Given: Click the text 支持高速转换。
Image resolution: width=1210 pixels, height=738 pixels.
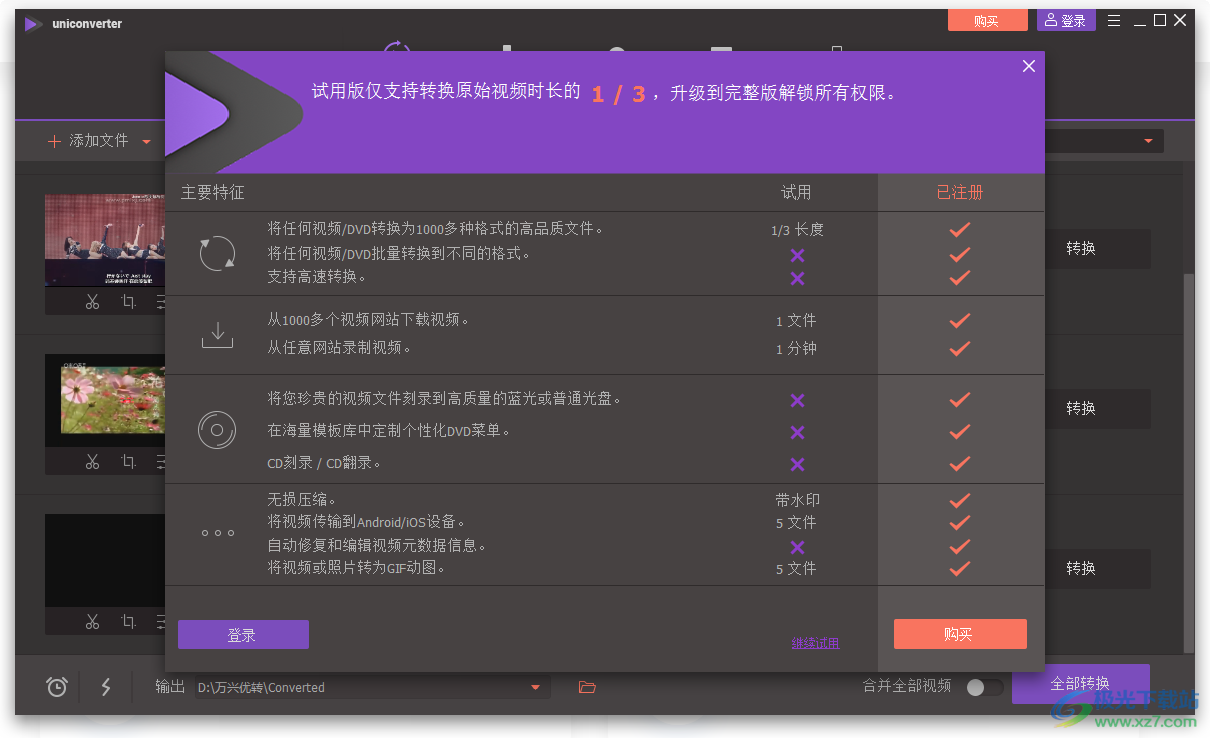Looking at the screenshot, I should [x=317, y=277].
